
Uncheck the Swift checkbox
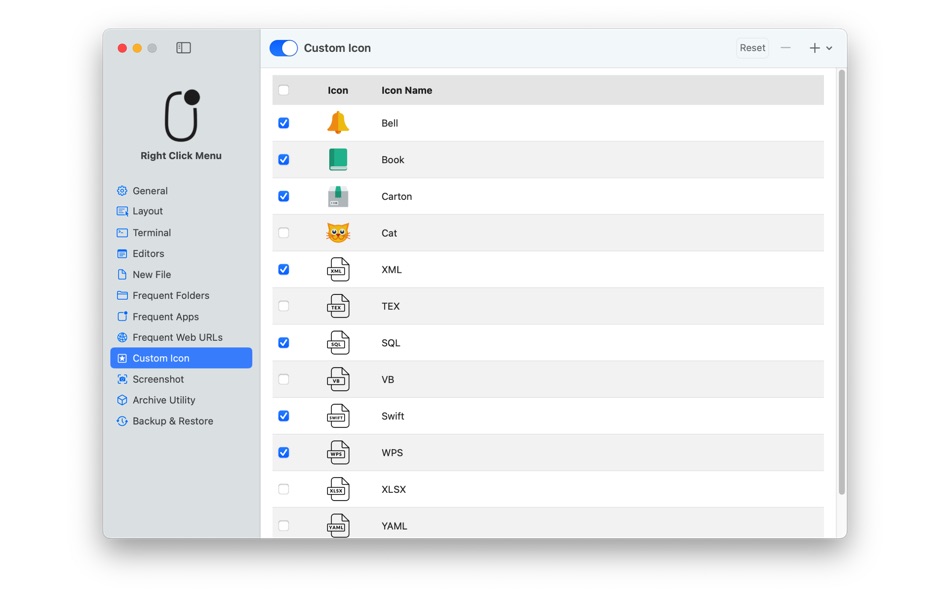(284, 416)
